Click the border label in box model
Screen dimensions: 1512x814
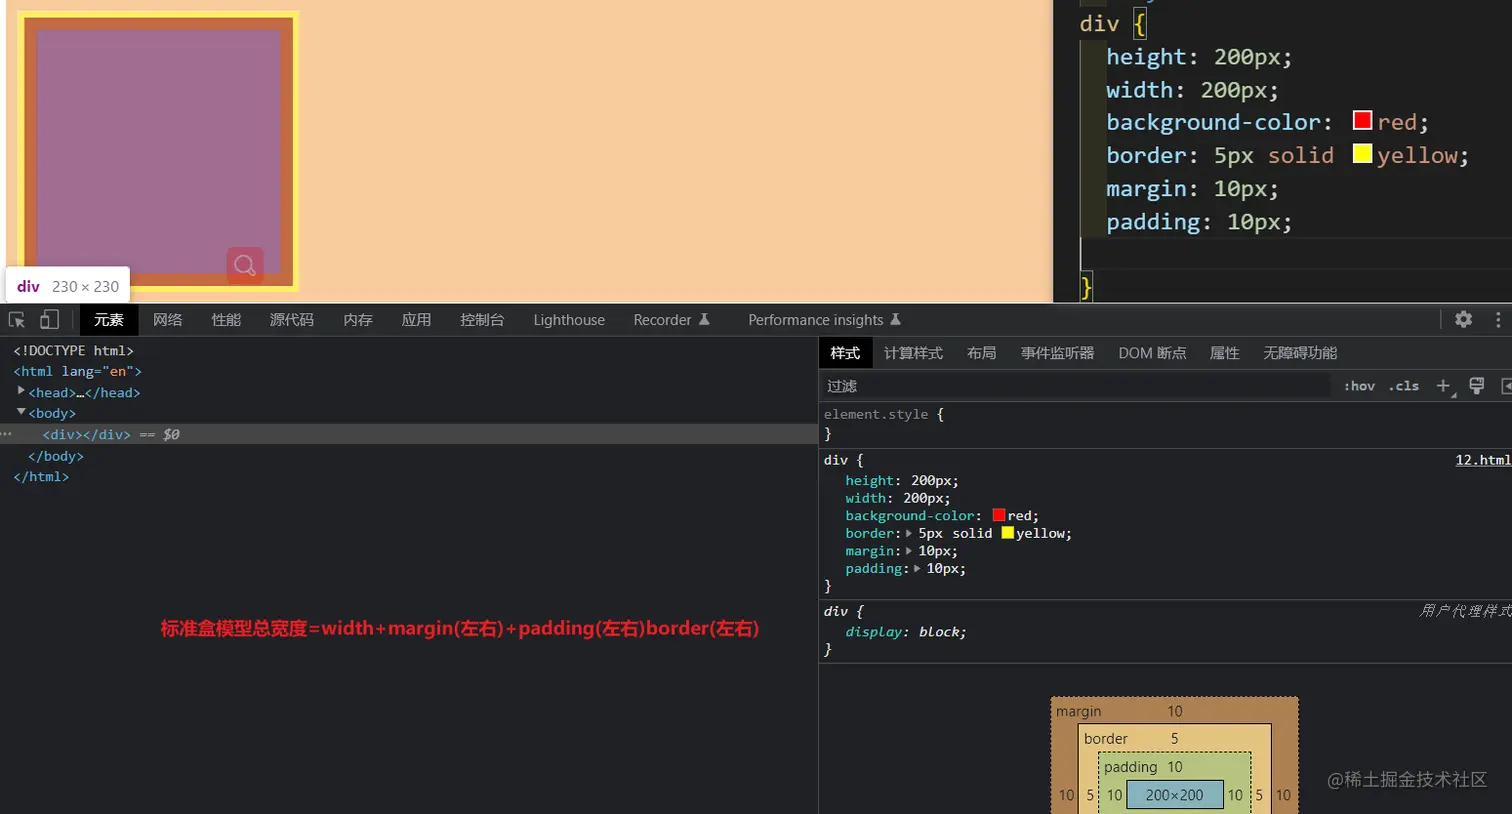[1105, 739]
